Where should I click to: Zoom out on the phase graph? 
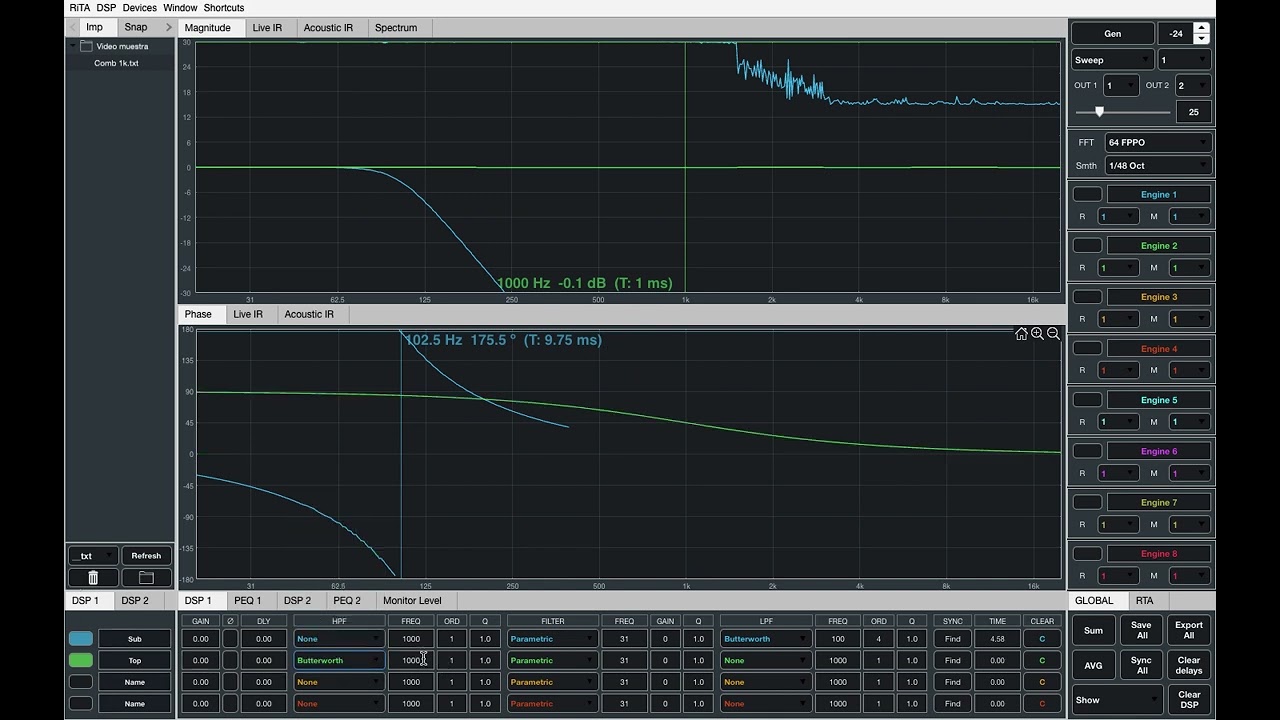coord(1053,334)
